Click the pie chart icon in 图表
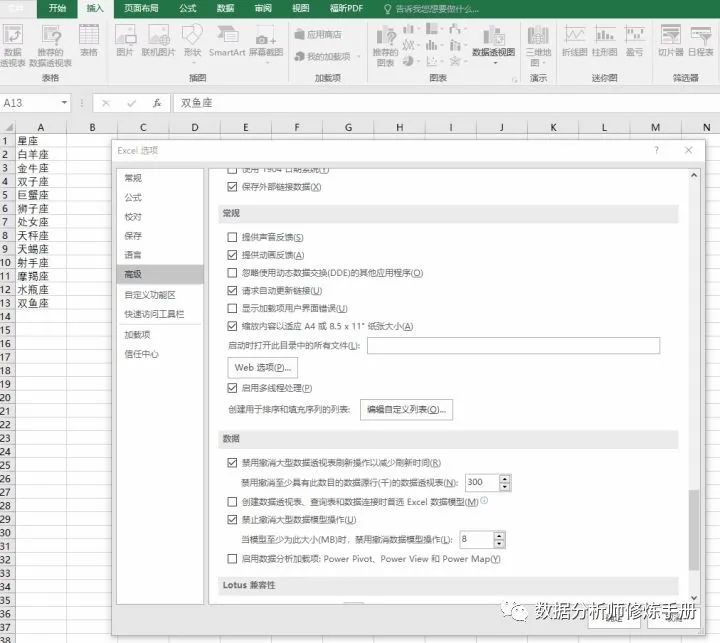The height and width of the screenshot is (643, 720). (408, 61)
